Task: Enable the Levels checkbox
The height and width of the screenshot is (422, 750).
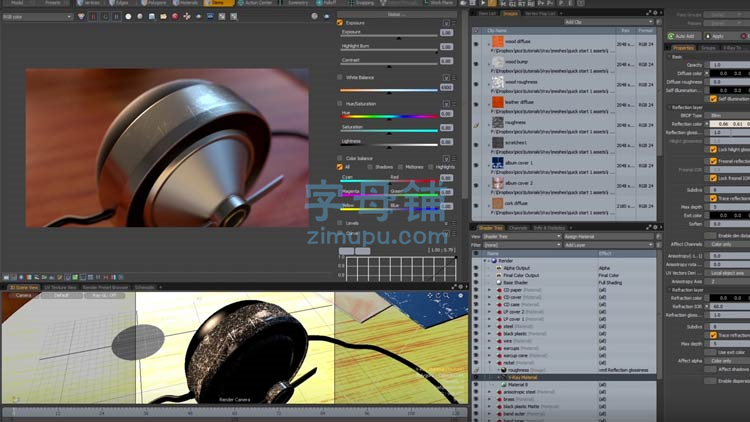Action: tap(340, 223)
